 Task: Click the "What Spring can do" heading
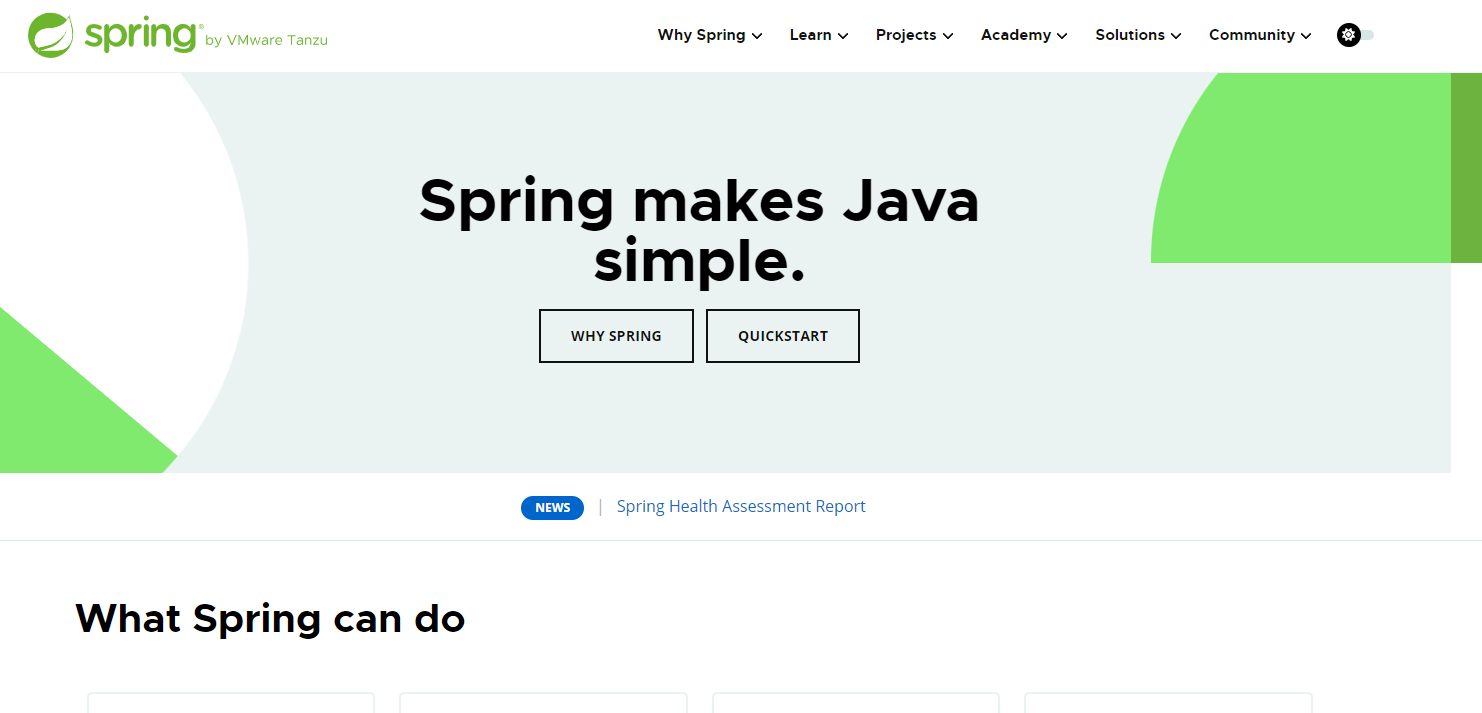(x=270, y=619)
